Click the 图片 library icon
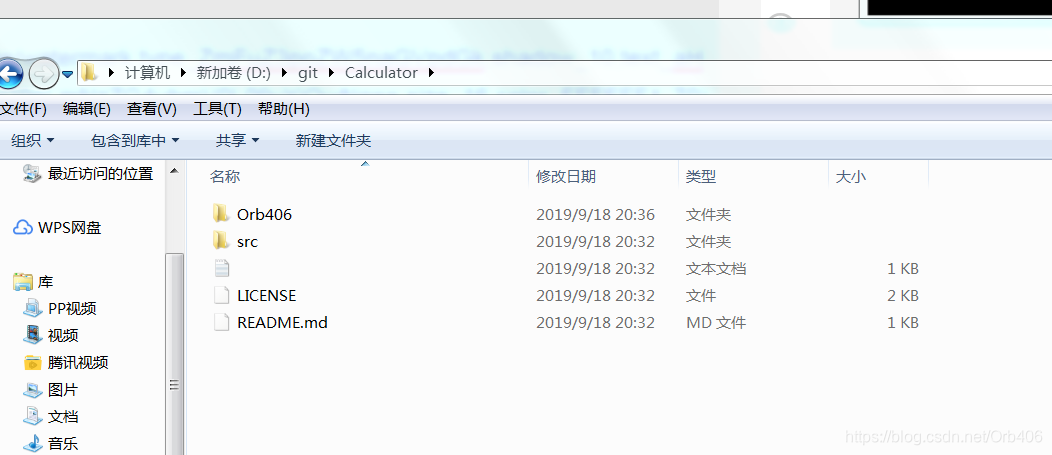The image size is (1052, 455). point(32,389)
